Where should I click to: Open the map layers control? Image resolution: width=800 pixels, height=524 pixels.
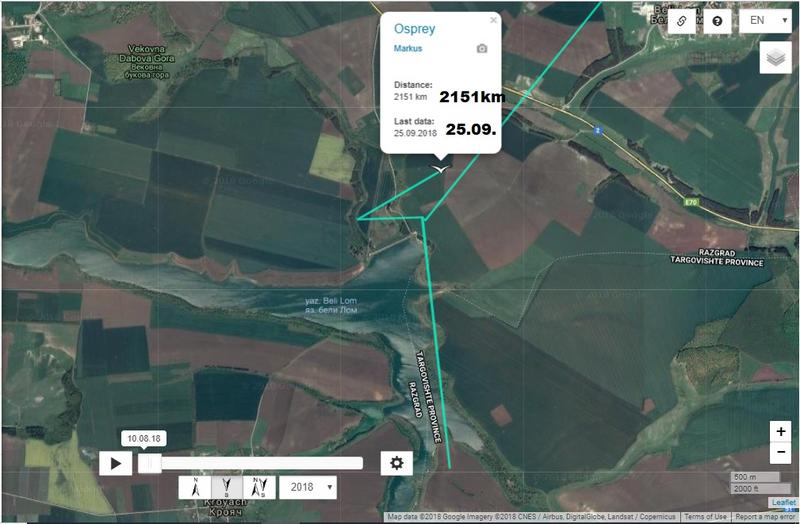coord(776,58)
